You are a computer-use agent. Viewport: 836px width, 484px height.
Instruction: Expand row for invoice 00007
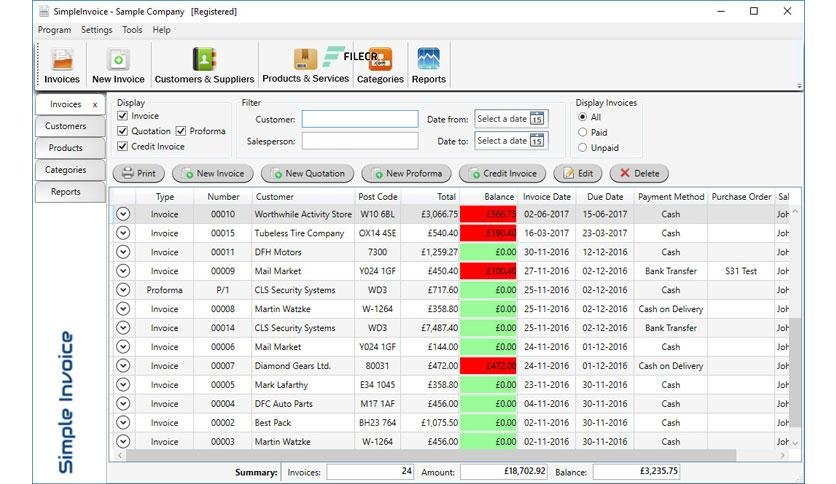pyautogui.click(x=123, y=366)
